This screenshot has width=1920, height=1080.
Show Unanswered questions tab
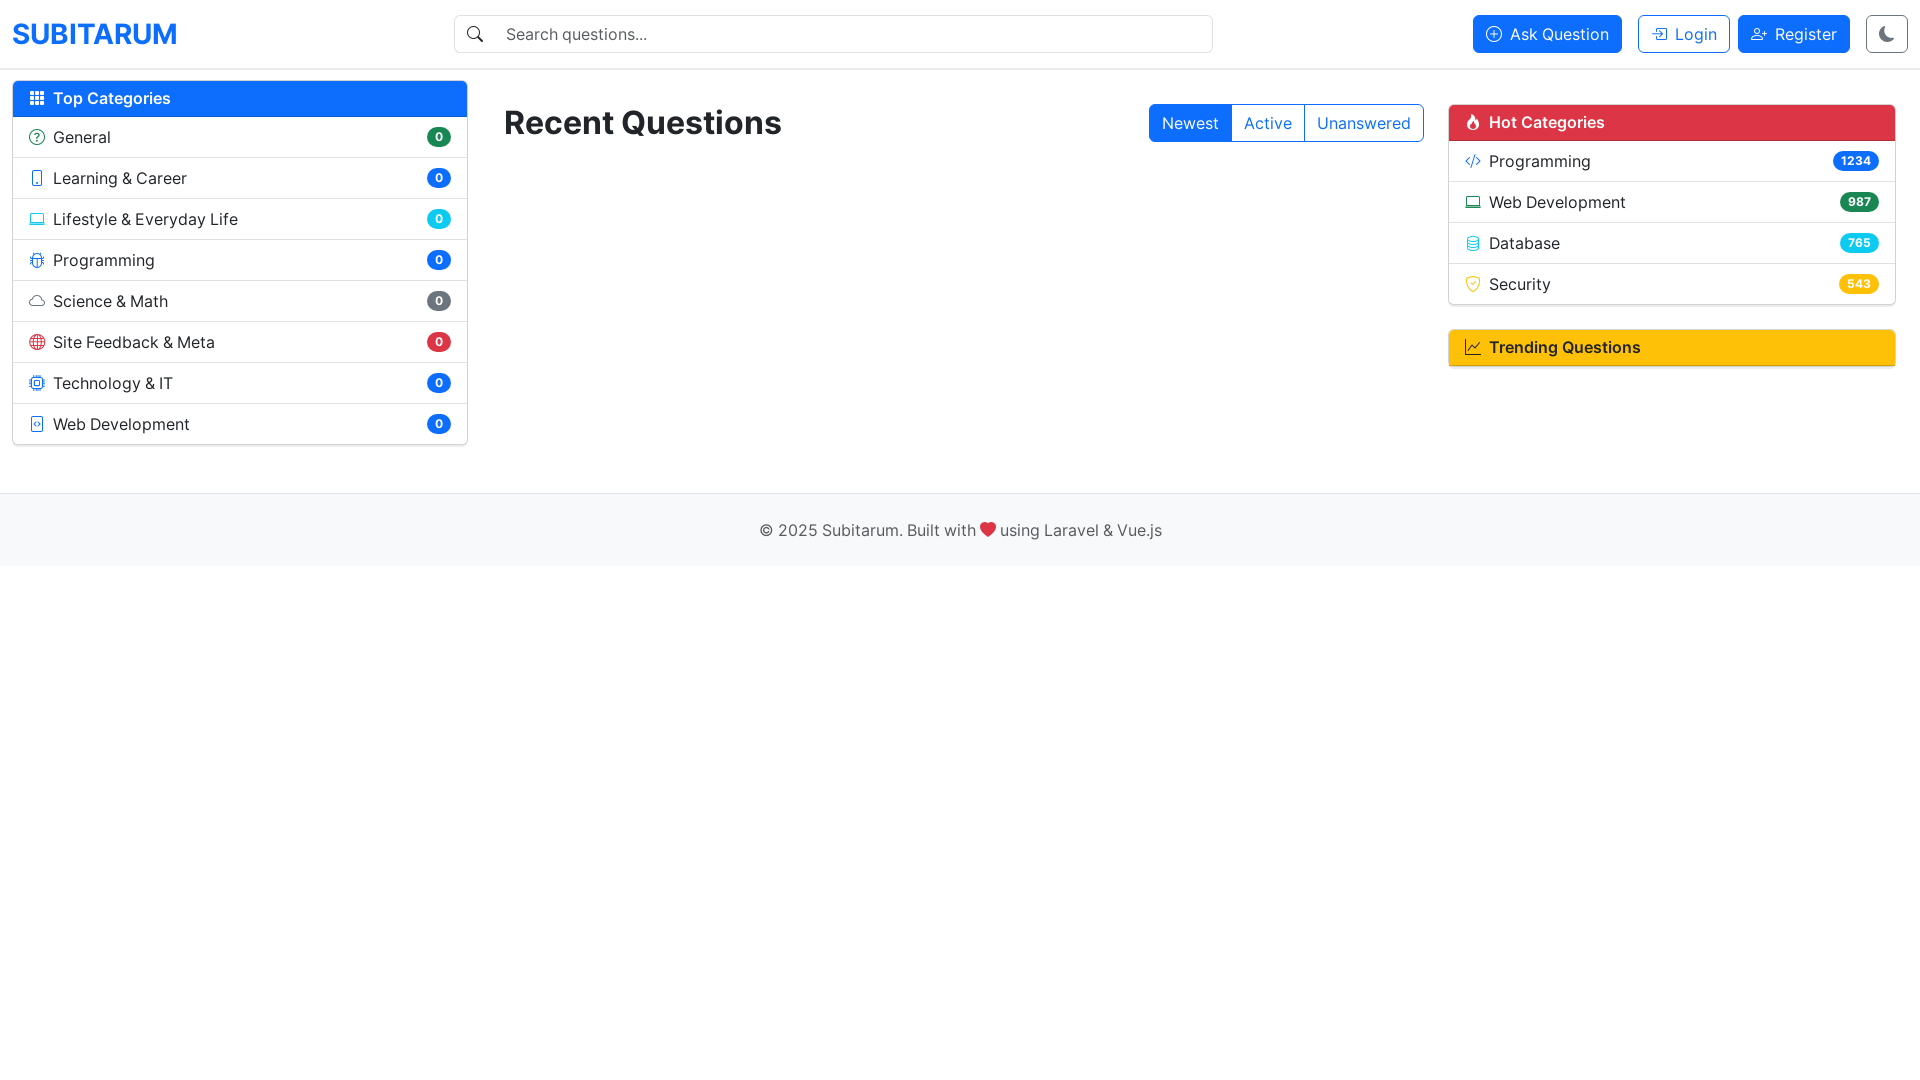click(x=1363, y=123)
